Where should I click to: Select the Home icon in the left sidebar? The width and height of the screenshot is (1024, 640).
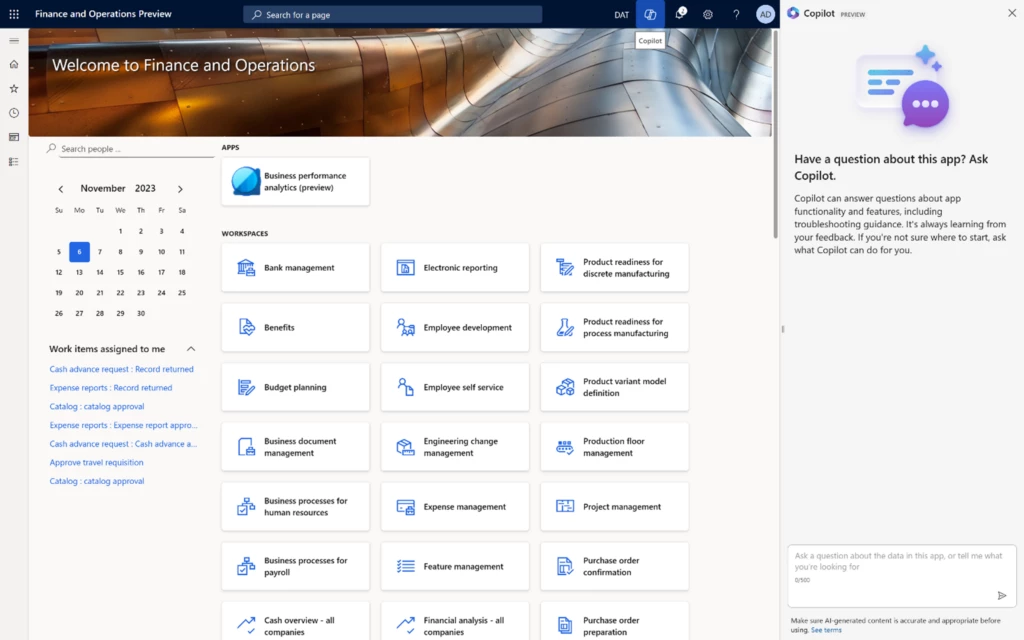tap(13, 64)
